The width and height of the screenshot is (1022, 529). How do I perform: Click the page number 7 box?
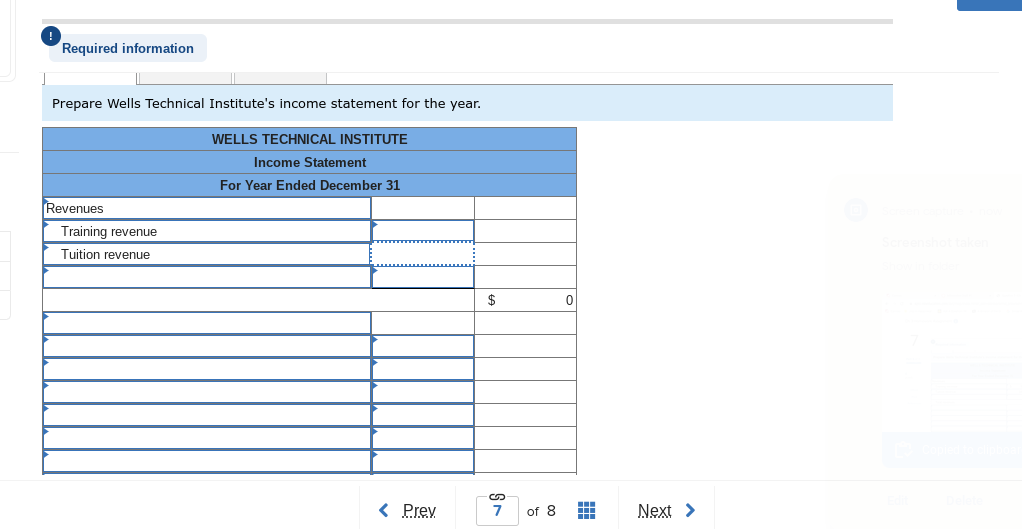coord(497,511)
